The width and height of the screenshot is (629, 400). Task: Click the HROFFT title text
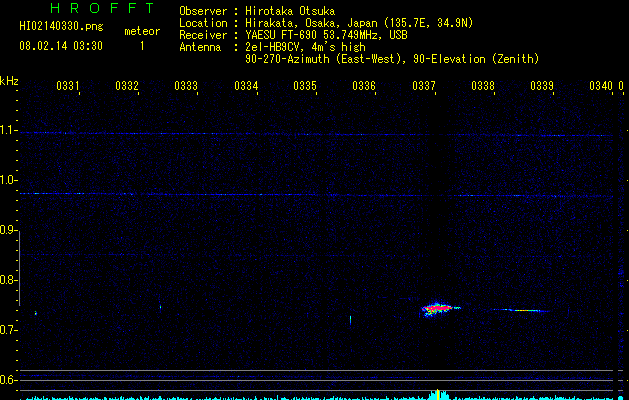(x=103, y=8)
